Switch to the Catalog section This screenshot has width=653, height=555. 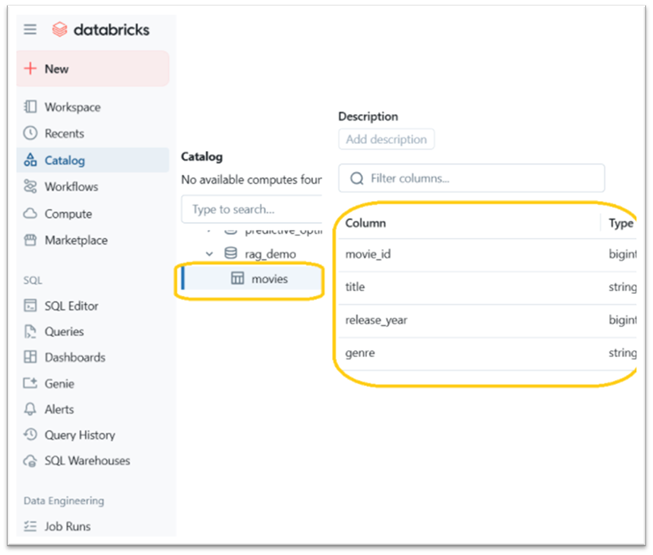click(x=64, y=160)
